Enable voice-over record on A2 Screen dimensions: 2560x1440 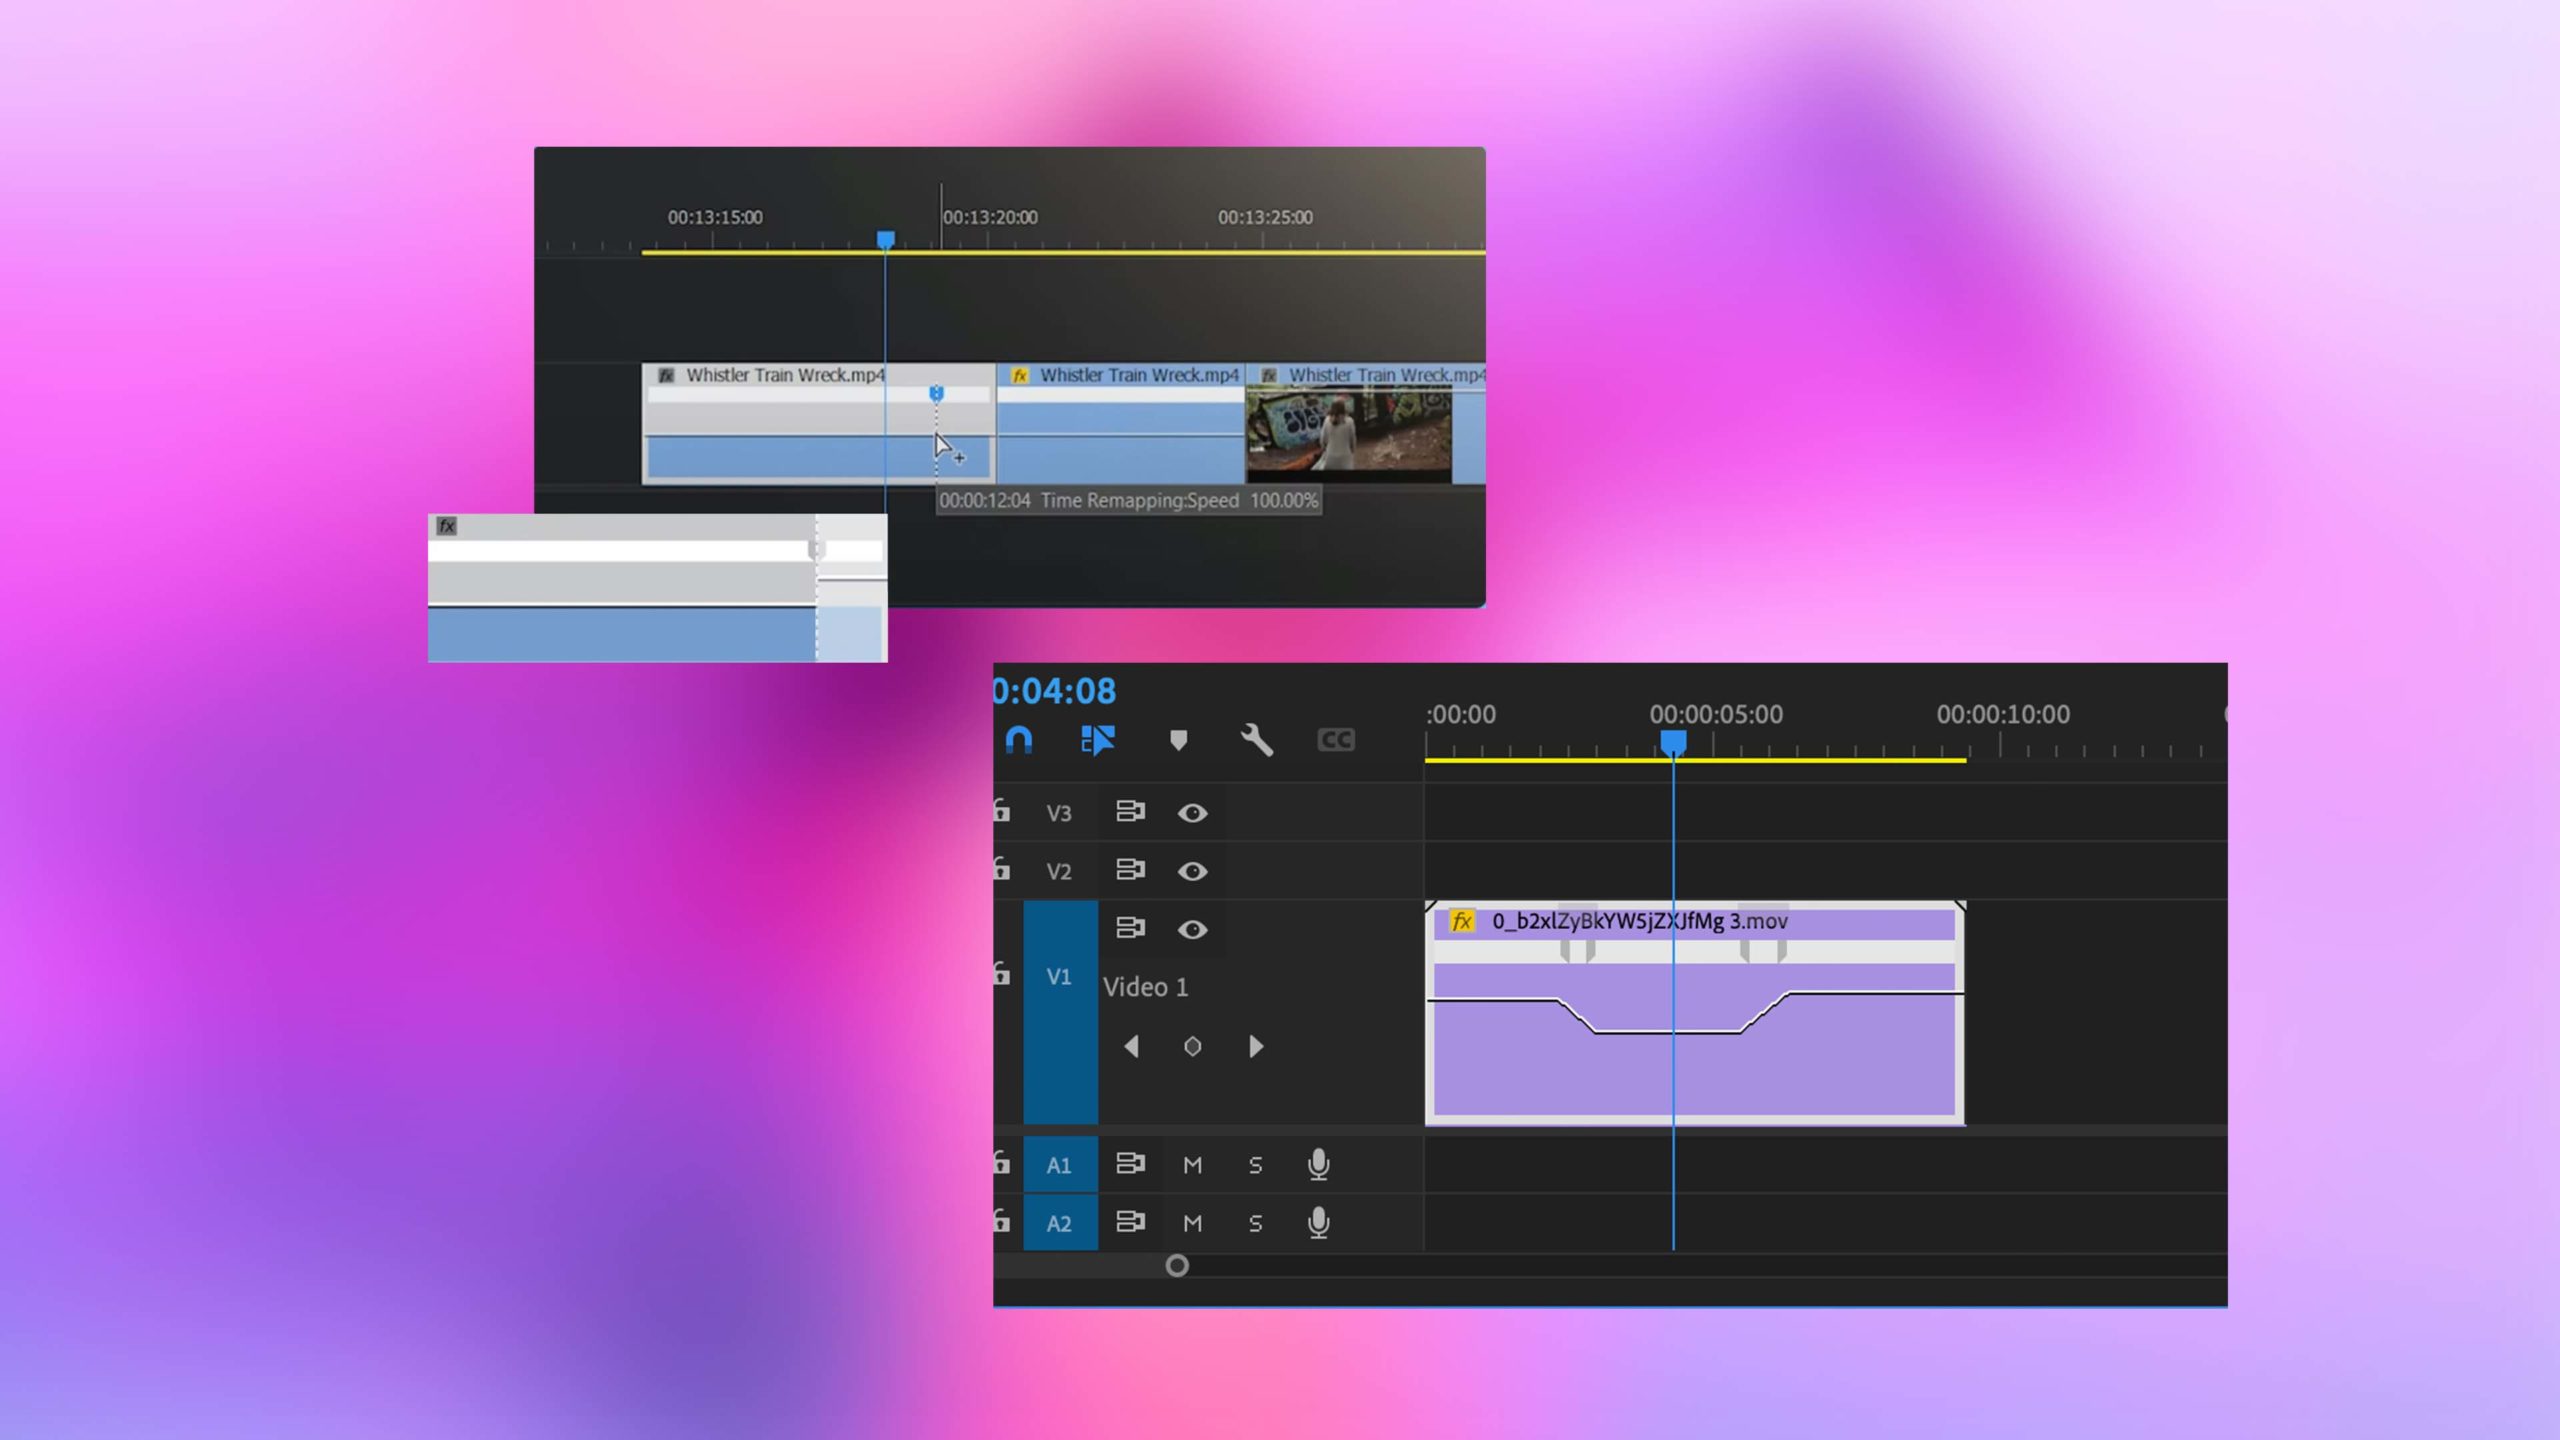1319,1223
